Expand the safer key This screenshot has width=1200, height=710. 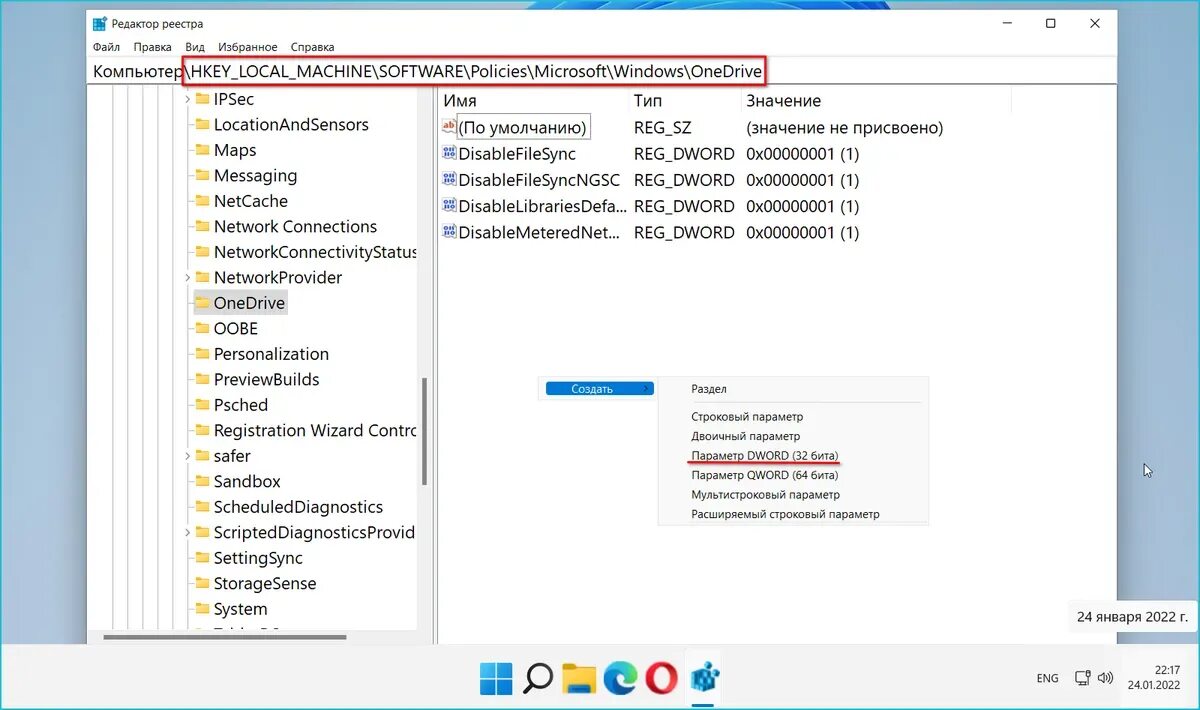[187, 456]
